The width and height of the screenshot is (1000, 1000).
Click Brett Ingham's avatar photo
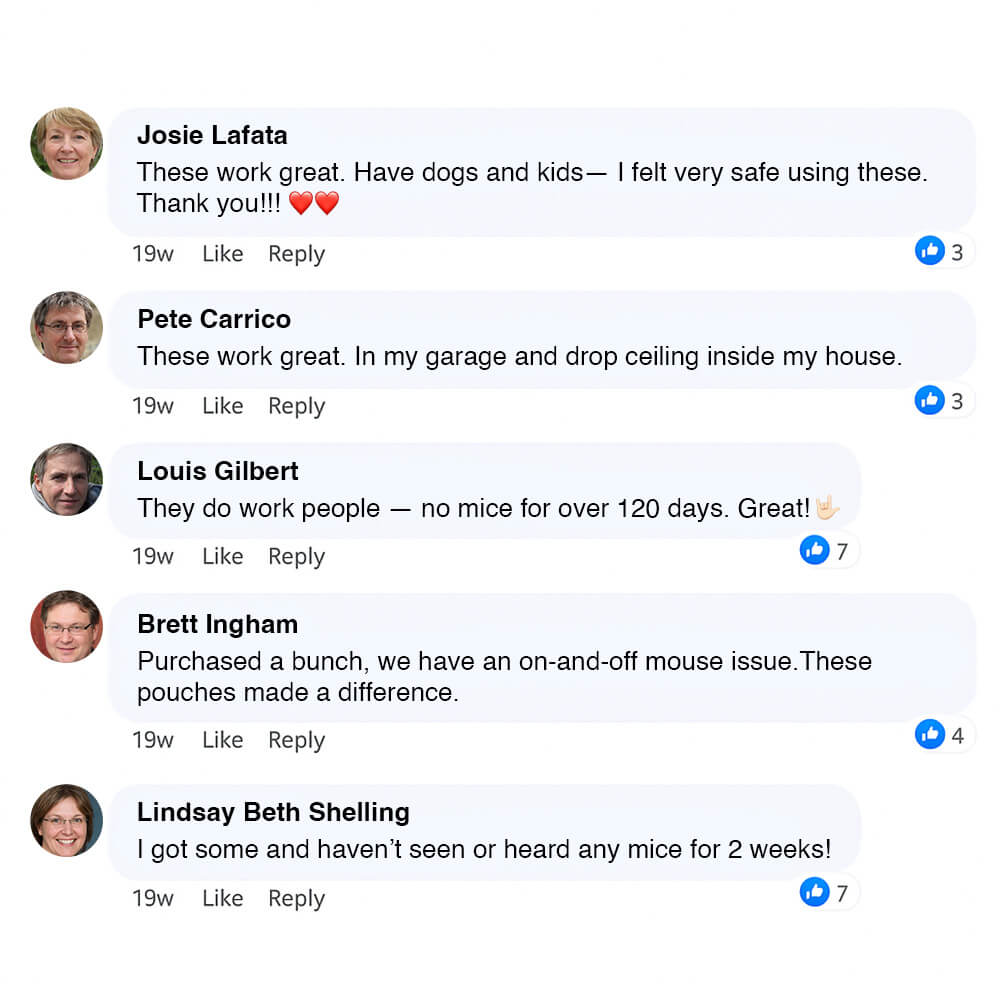67,627
